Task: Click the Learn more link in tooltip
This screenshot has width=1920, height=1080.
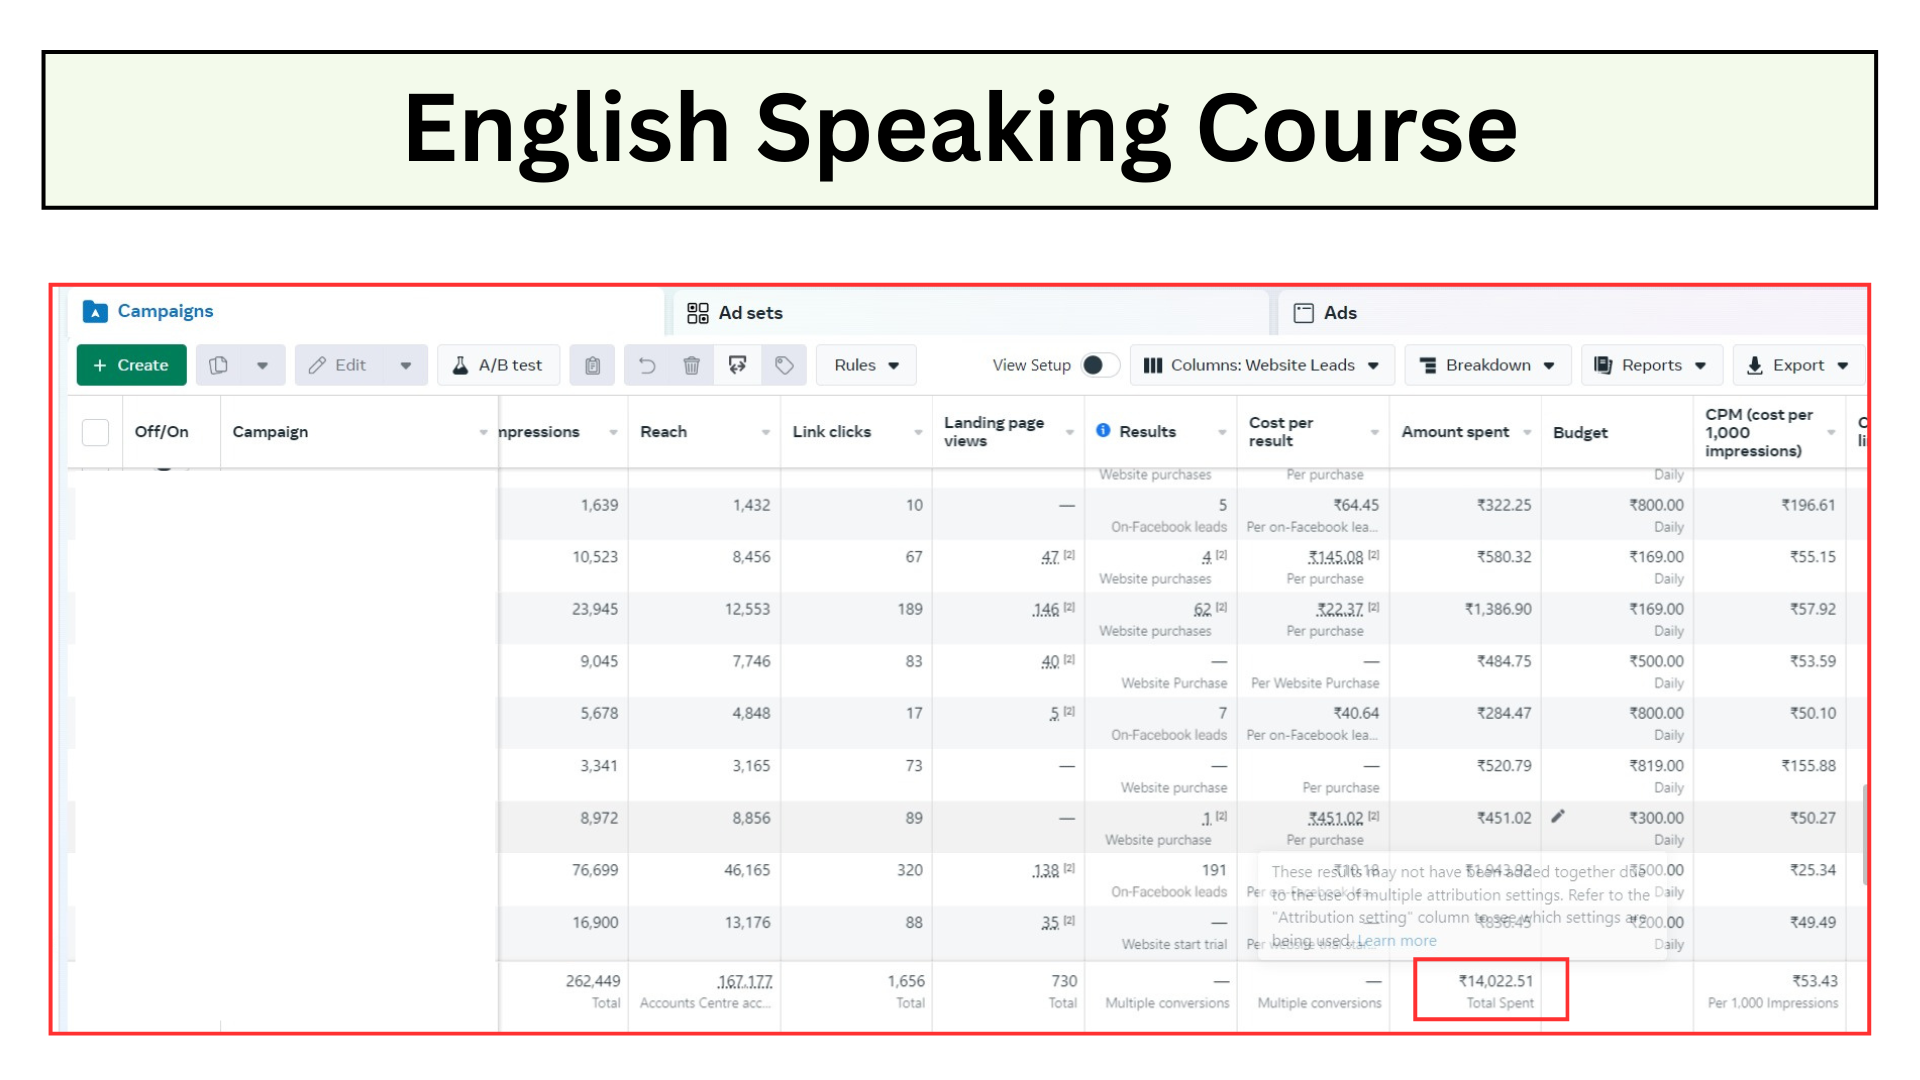Action: pyautogui.click(x=1396, y=941)
